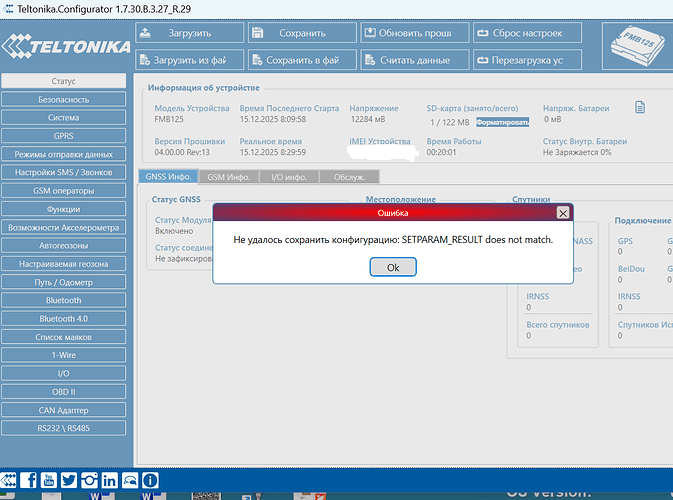Viewport: 673px width, 500px height.
Task: Open the information (i) icon
Action: [x=150, y=481]
